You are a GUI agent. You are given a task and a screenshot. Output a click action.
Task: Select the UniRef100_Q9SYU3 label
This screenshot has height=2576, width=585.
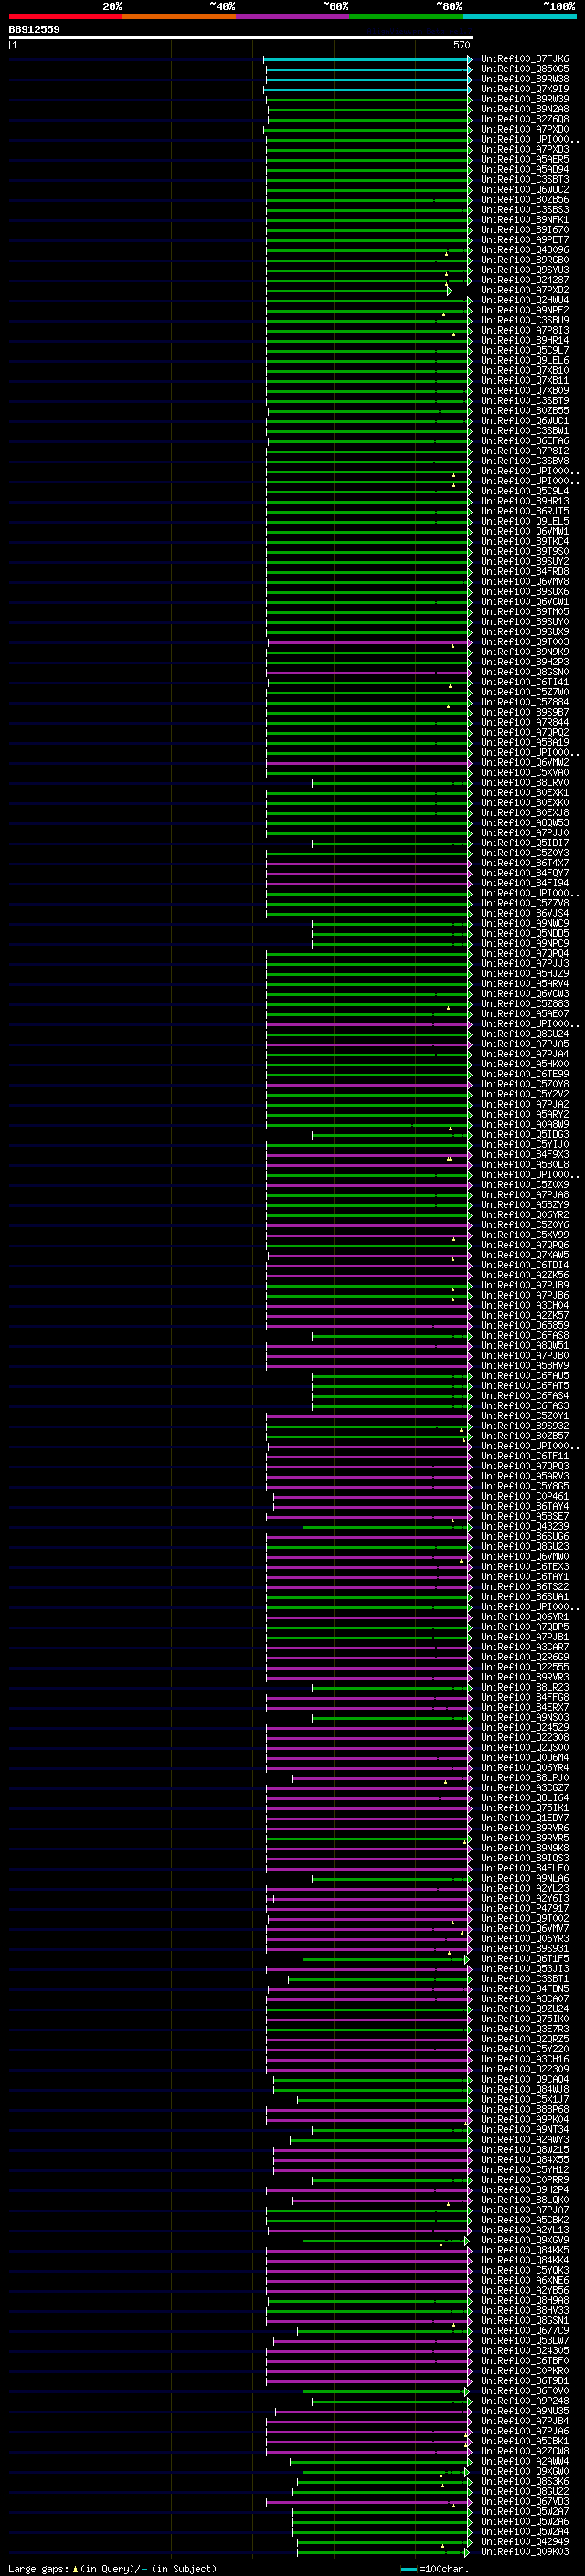[525, 270]
